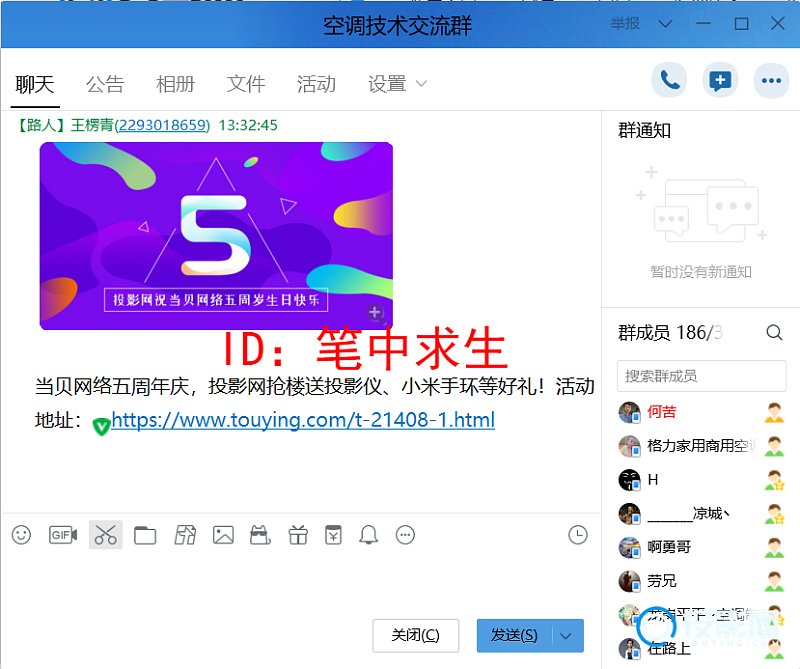Screen dimensions: 800x669
Task: Open the documents icon beside the folder
Action: click(x=185, y=535)
